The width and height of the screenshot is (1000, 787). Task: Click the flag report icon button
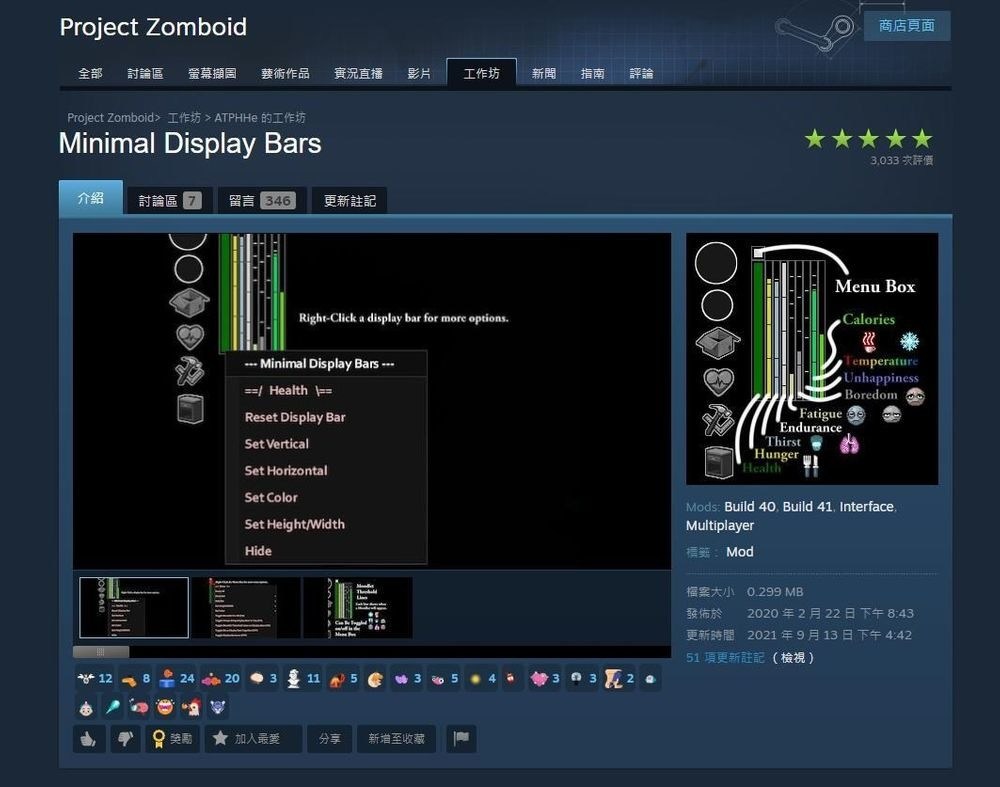click(x=461, y=739)
